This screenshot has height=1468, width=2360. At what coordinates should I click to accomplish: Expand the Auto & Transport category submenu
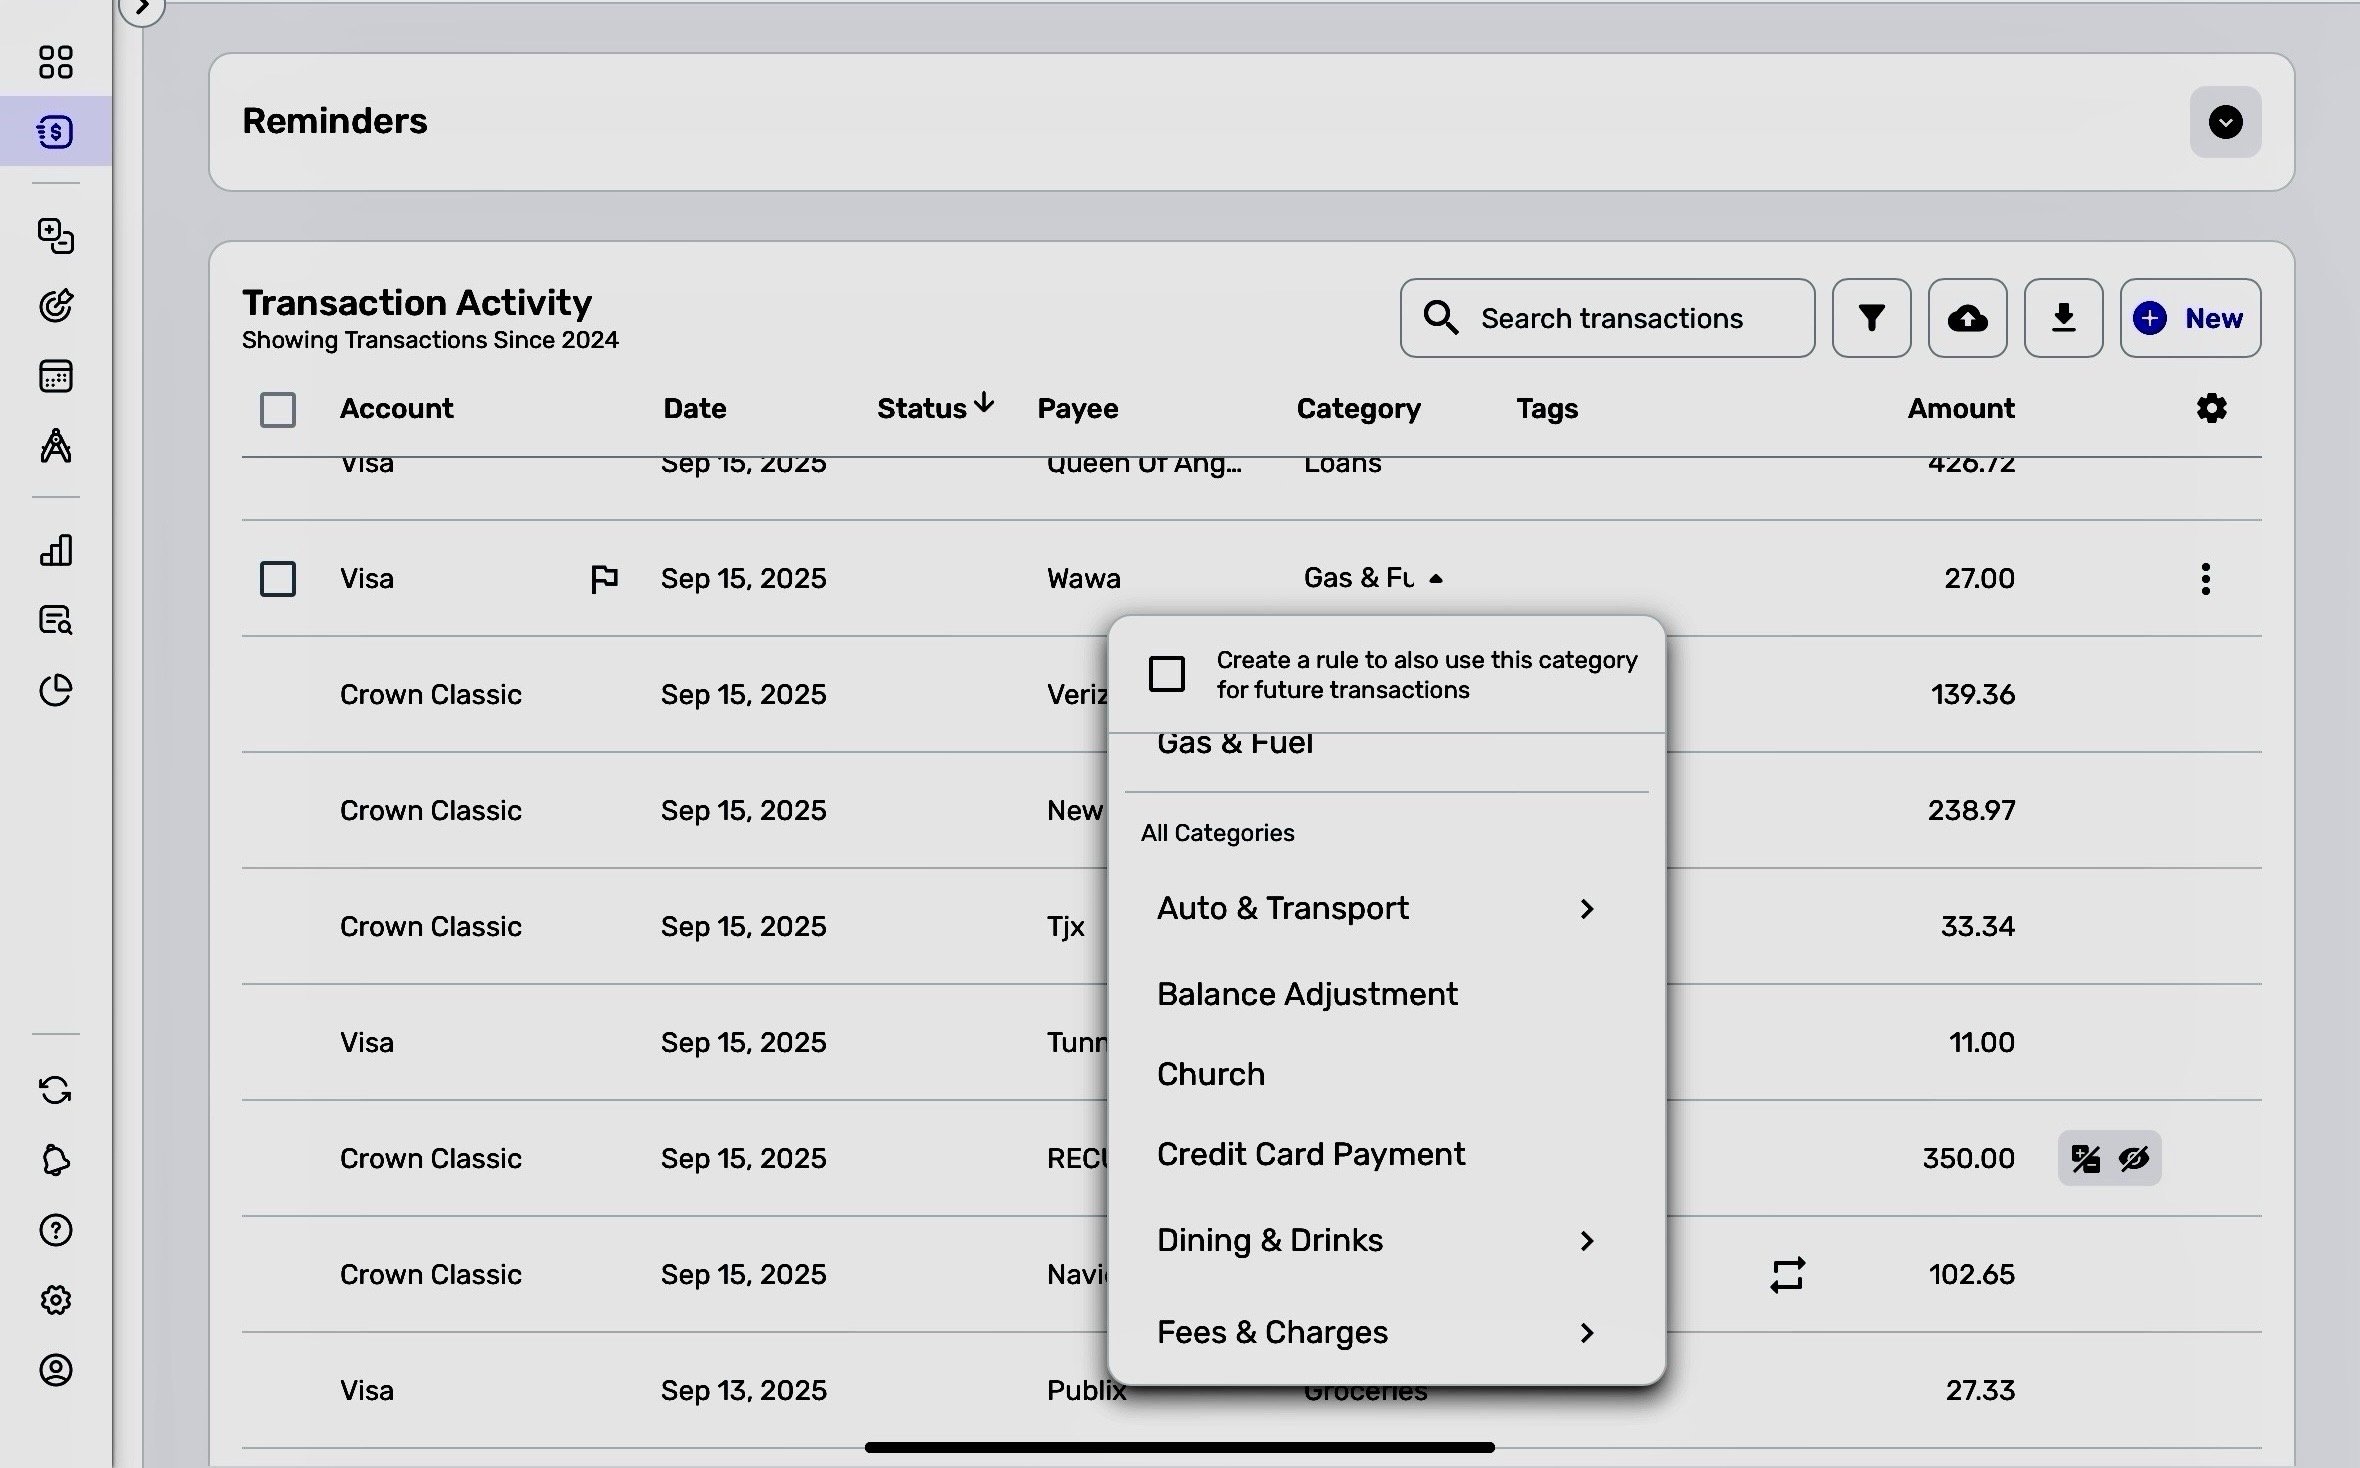point(1586,908)
